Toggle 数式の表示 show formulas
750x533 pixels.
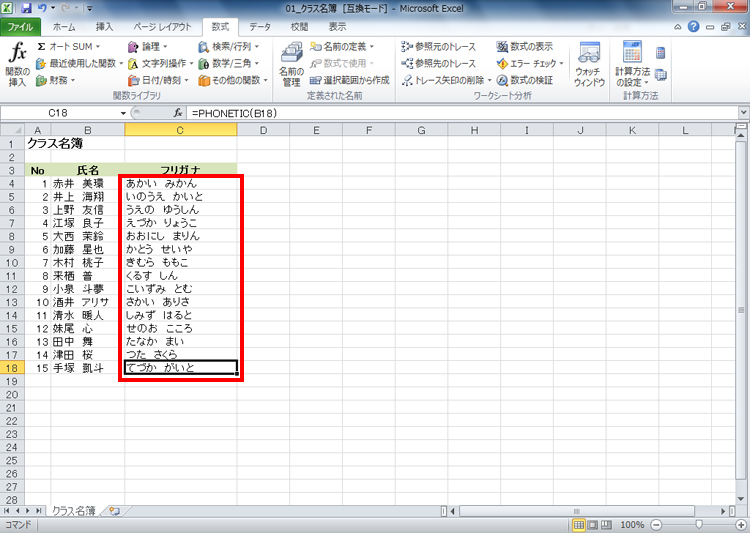click(524, 46)
